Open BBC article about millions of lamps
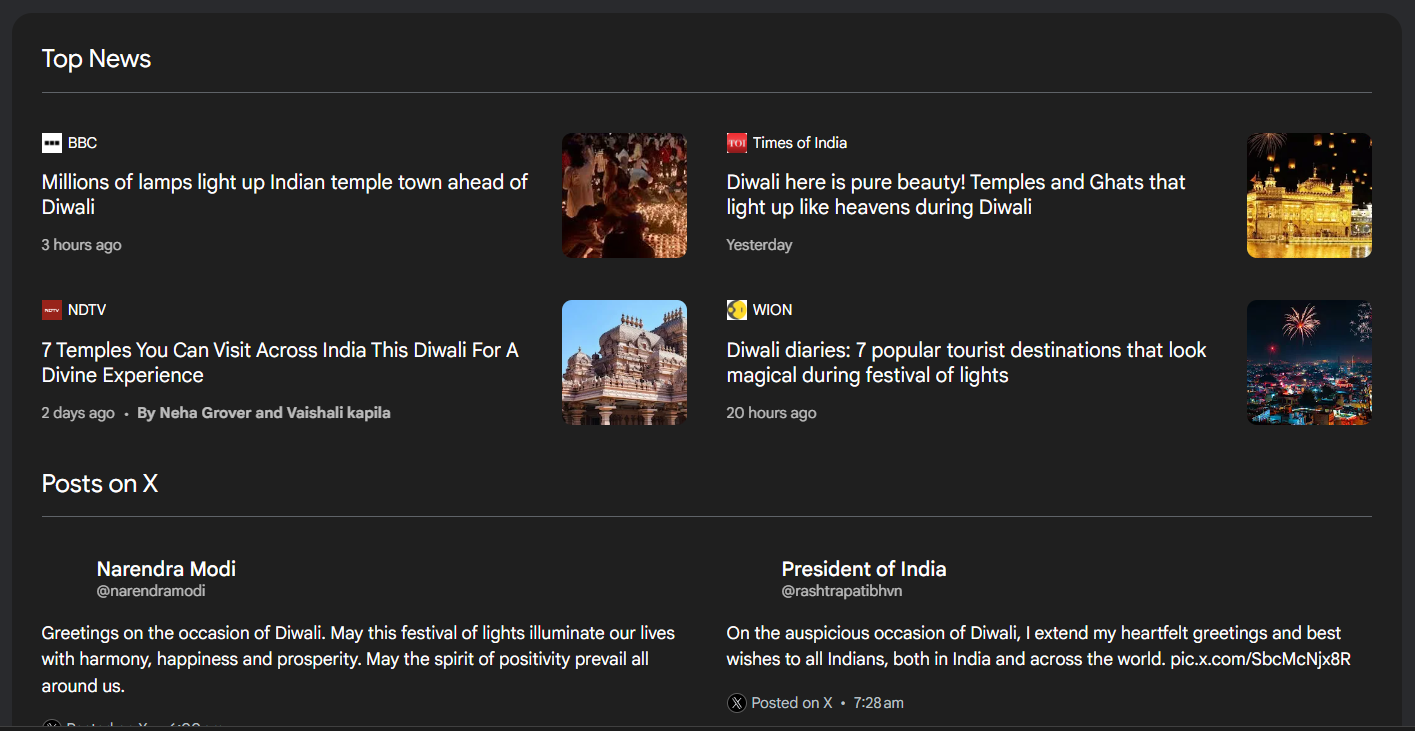This screenshot has width=1415, height=731. pos(284,195)
